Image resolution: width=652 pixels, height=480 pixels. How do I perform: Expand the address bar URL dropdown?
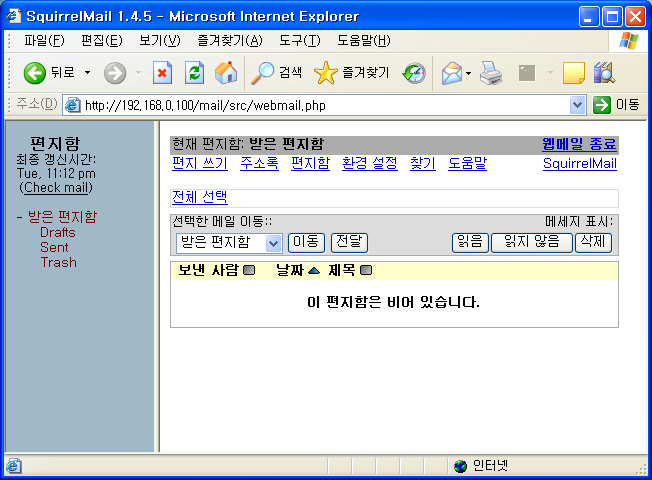click(x=578, y=105)
